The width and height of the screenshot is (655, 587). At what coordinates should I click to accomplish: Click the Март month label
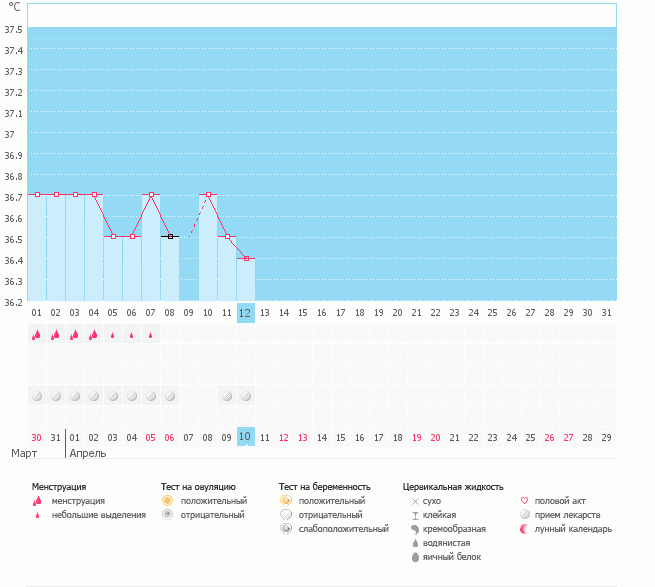[x=24, y=453]
